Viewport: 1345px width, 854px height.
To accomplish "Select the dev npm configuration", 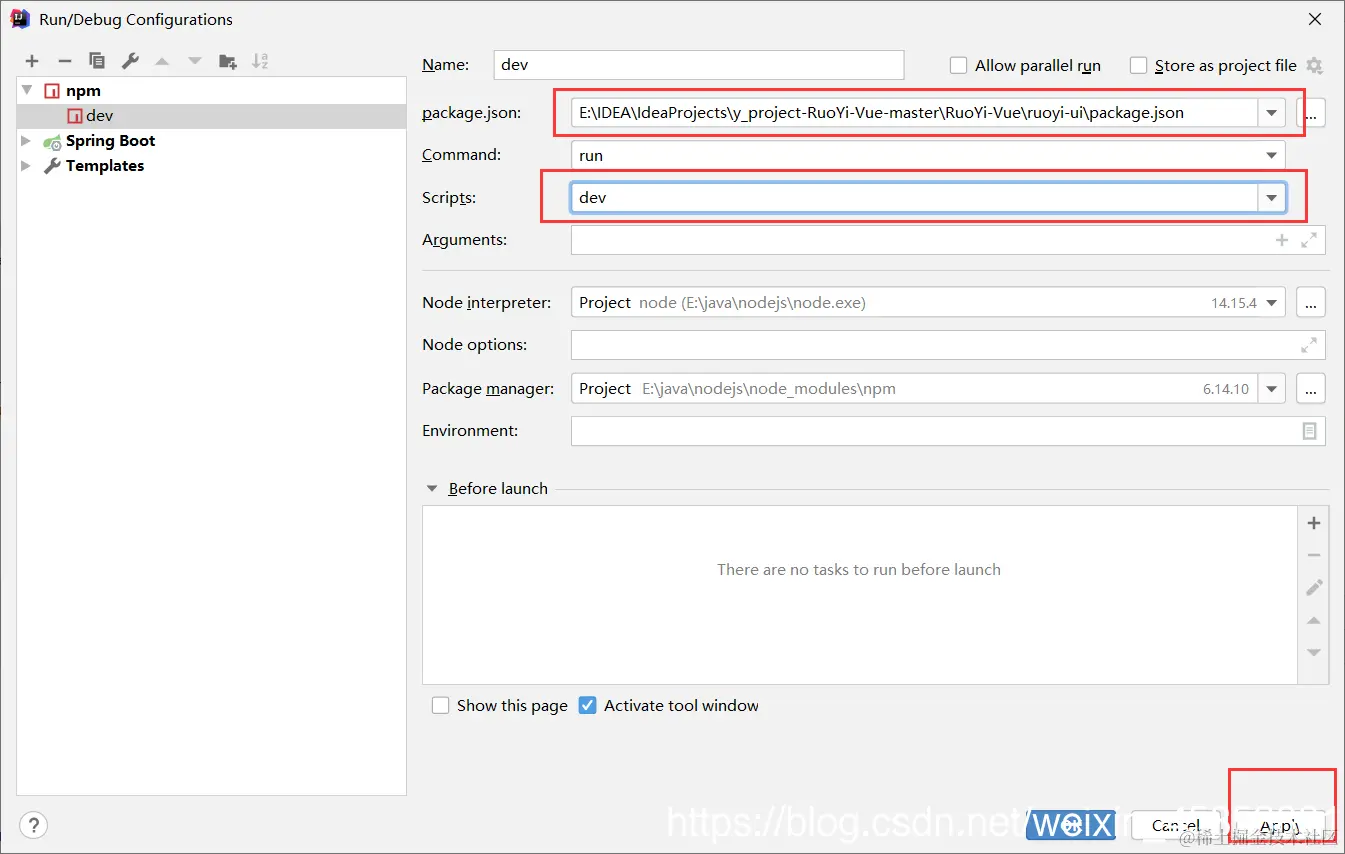I will tap(212, 116).
